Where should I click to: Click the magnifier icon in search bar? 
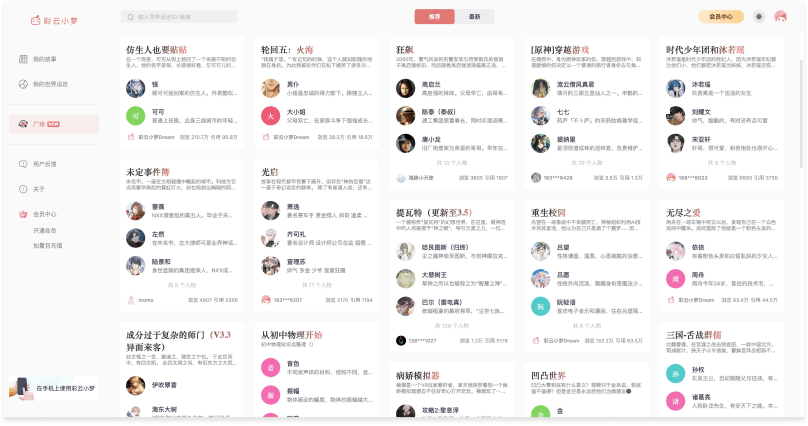130,17
